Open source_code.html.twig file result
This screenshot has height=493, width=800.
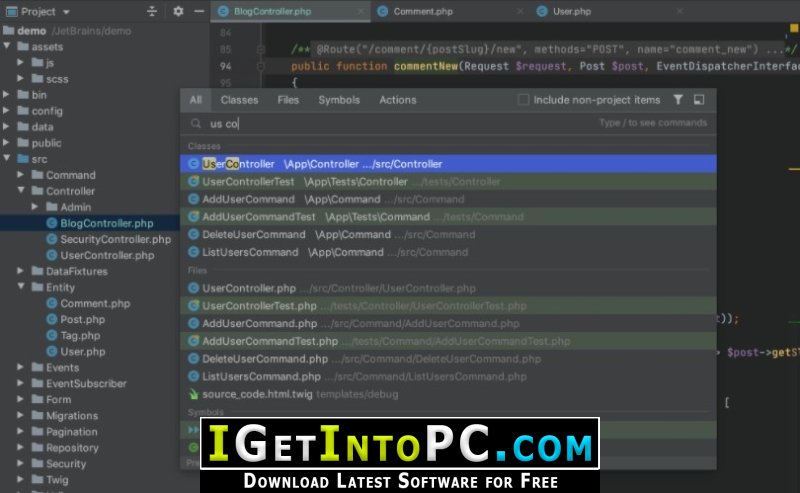[448, 394]
